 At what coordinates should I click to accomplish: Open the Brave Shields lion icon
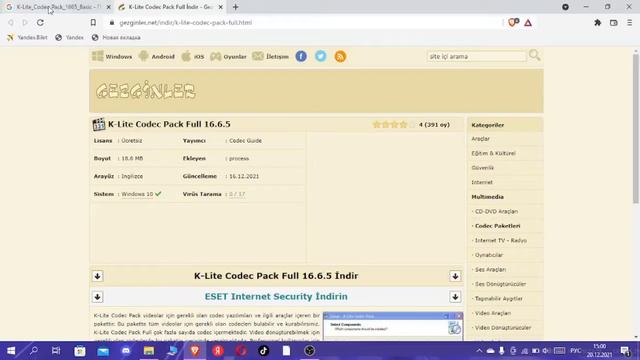(513, 22)
